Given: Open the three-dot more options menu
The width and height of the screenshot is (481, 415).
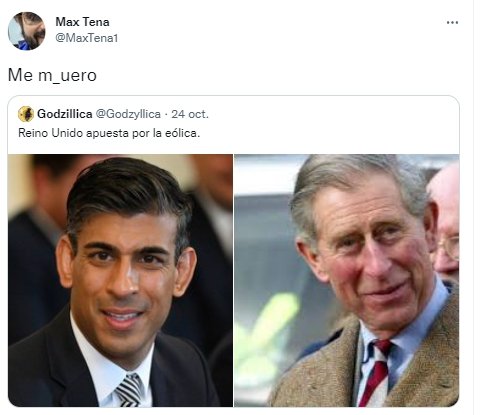Looking at the screenshot, I should pos(452,23).
